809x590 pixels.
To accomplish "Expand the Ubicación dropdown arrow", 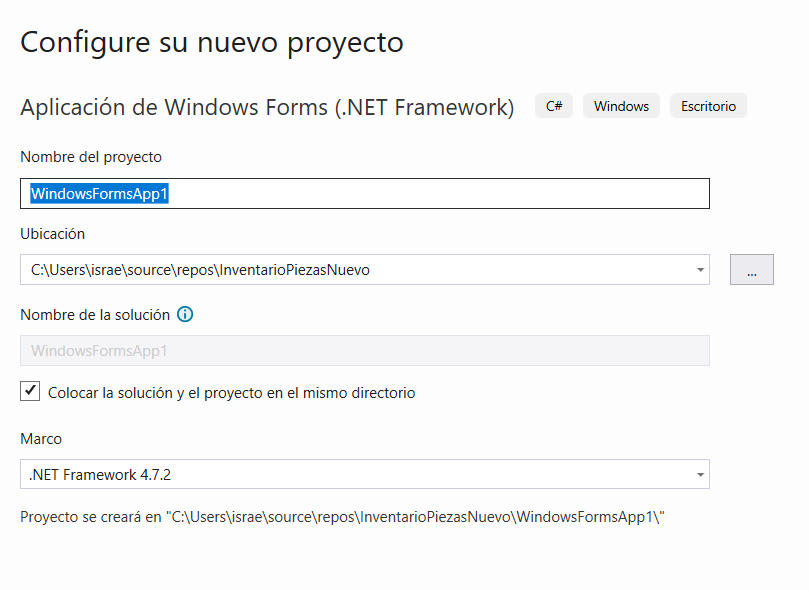I will click(700, 270).
